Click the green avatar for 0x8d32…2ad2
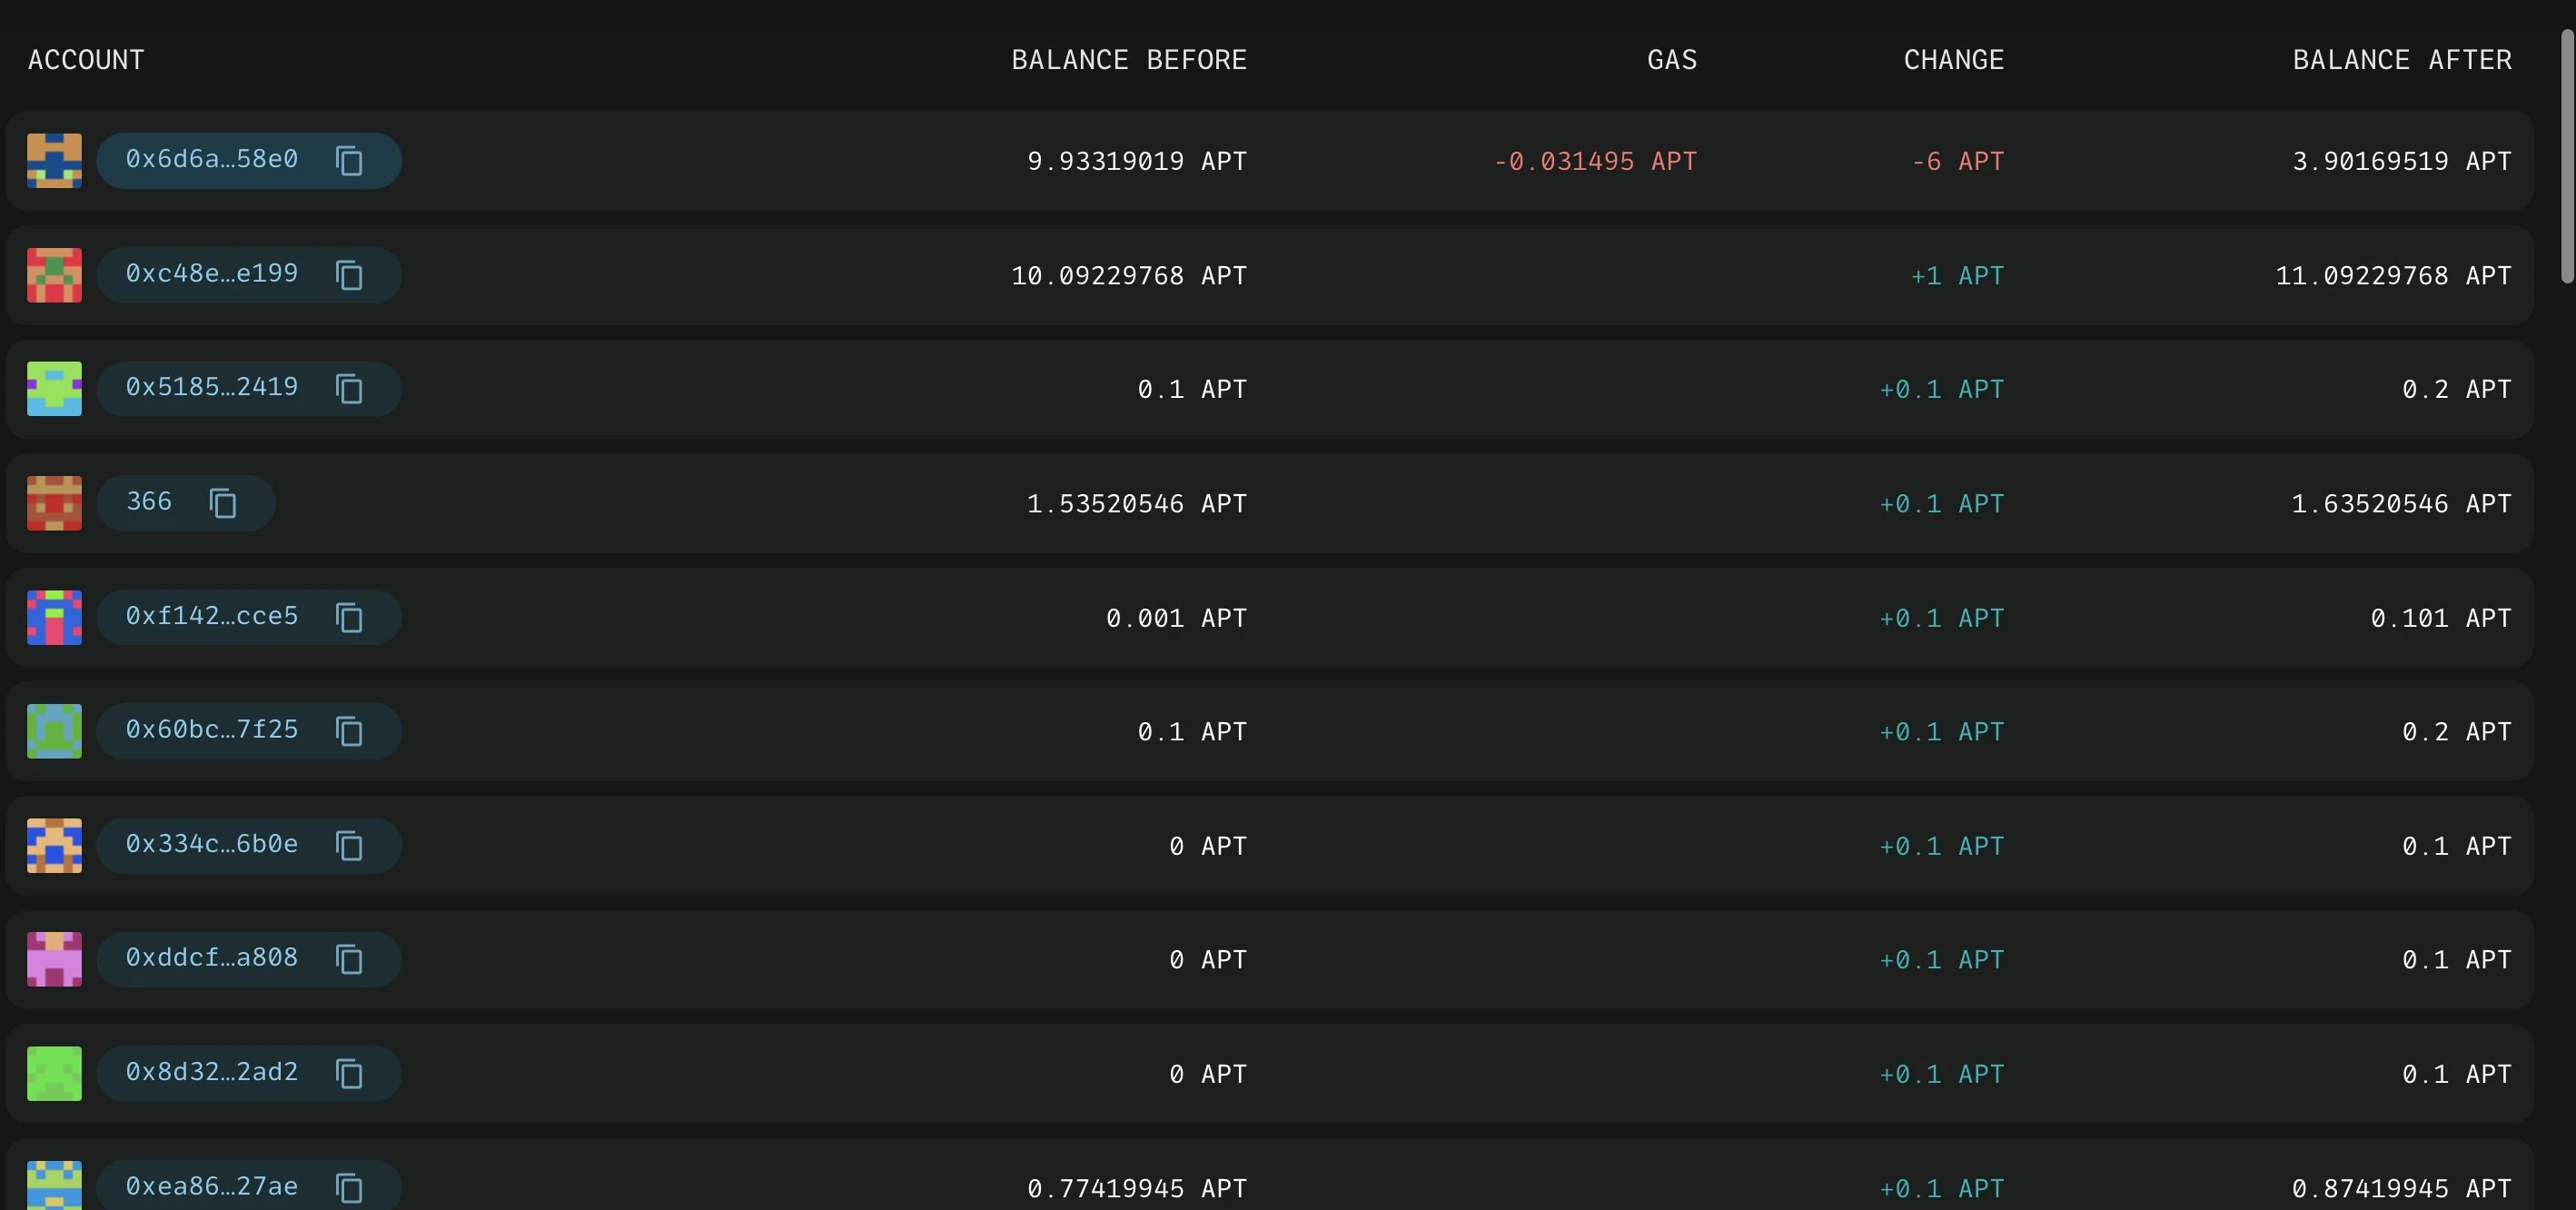The width and height of the screenshot is (2576, 1210). [x=54, y=1074]
